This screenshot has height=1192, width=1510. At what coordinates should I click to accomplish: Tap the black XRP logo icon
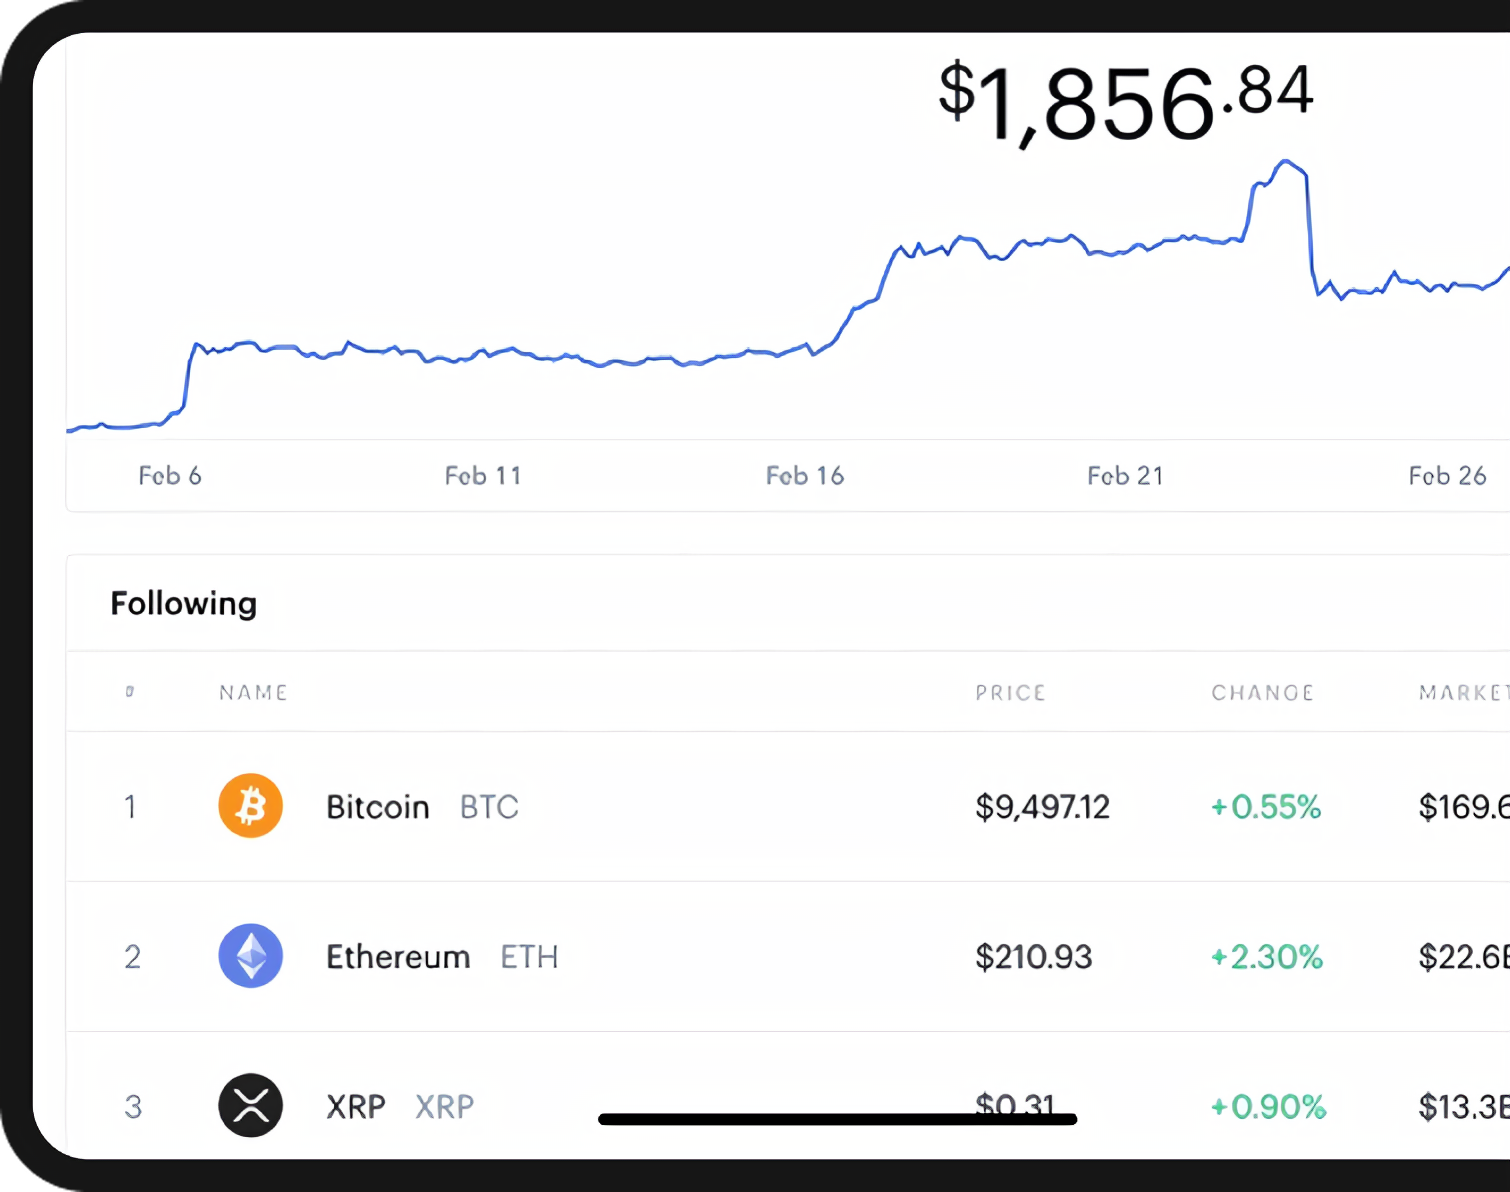pos(250,1106)
